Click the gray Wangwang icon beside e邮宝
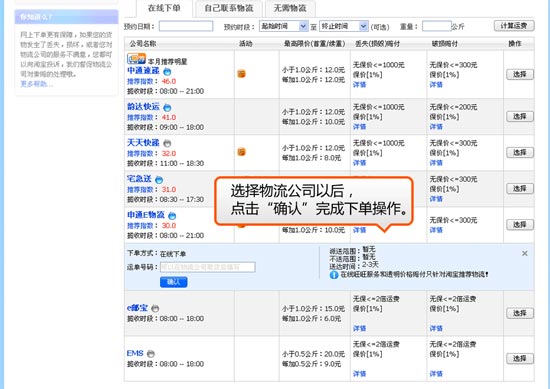 point(155,309)
